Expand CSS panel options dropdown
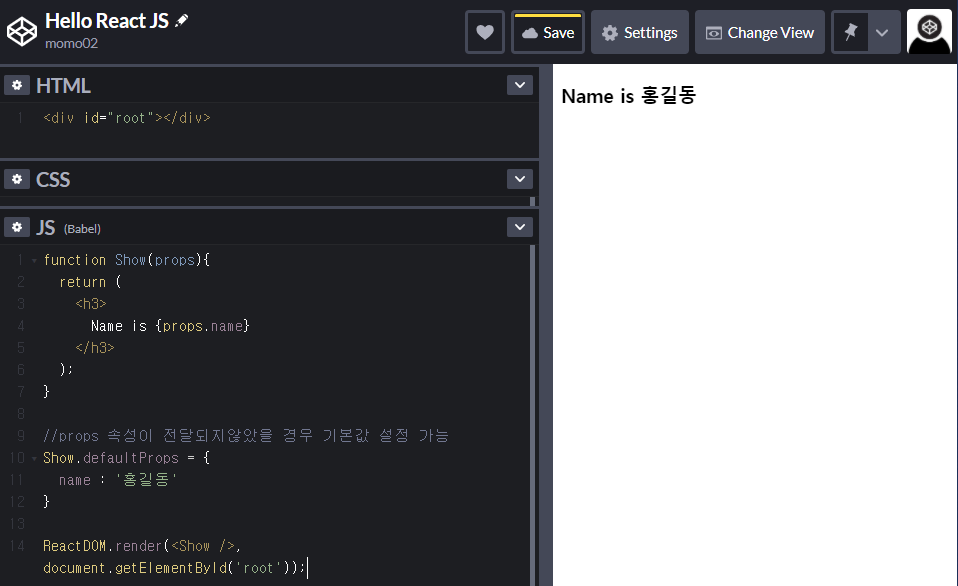Viewport: 958px width, 586px height. click(520, 179)
